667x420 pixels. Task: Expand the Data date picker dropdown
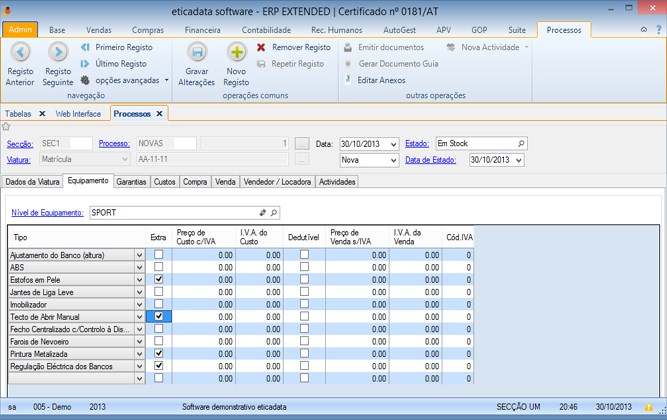point(393,145)
